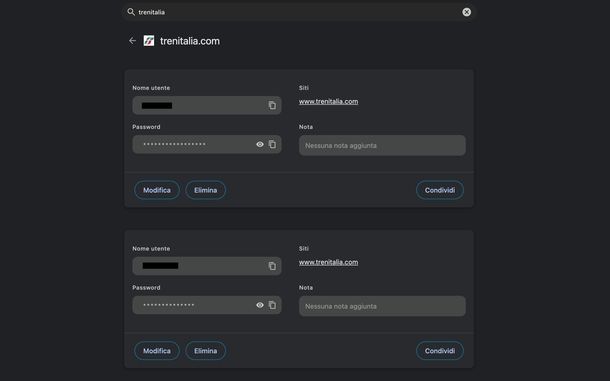Copy username in the second credential card

272,266
